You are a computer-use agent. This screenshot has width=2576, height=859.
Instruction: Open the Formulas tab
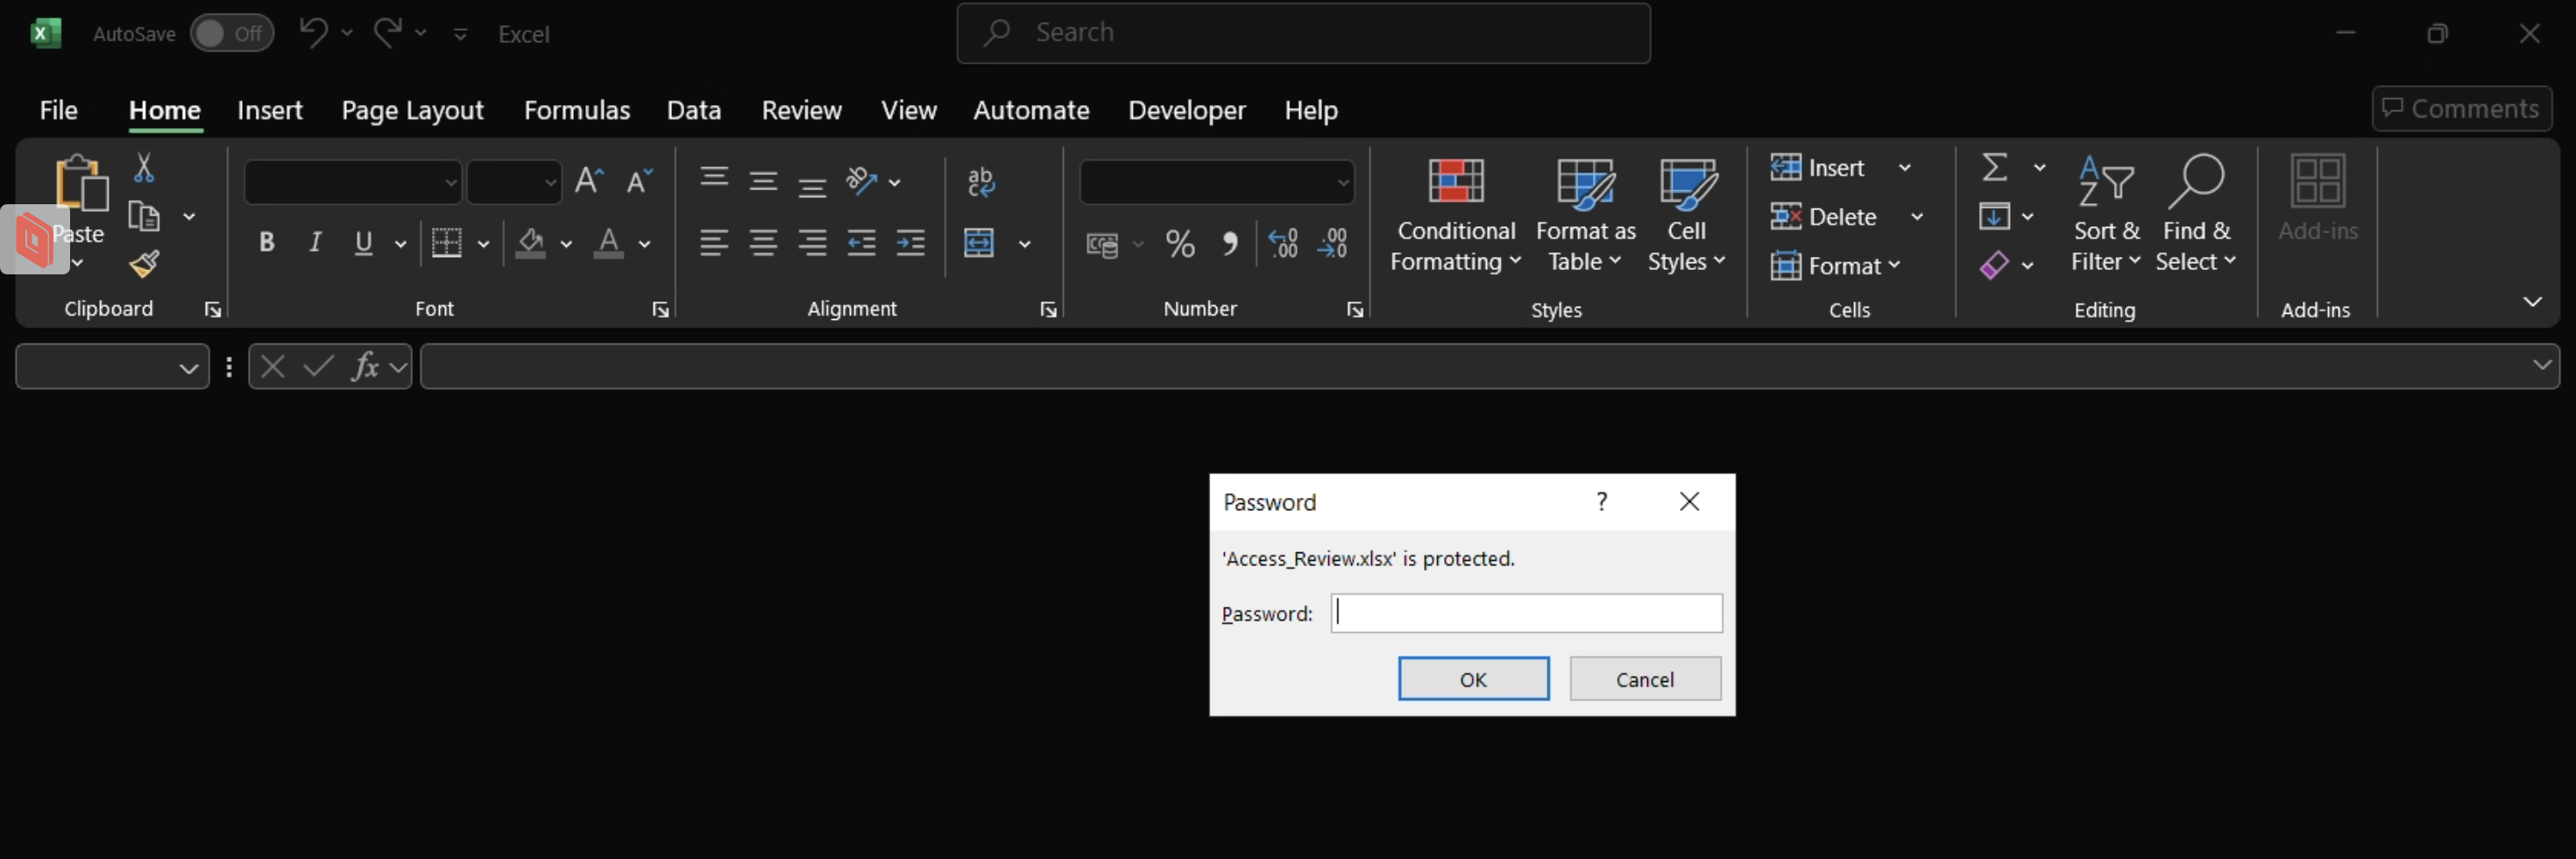(x=576, y=110)
